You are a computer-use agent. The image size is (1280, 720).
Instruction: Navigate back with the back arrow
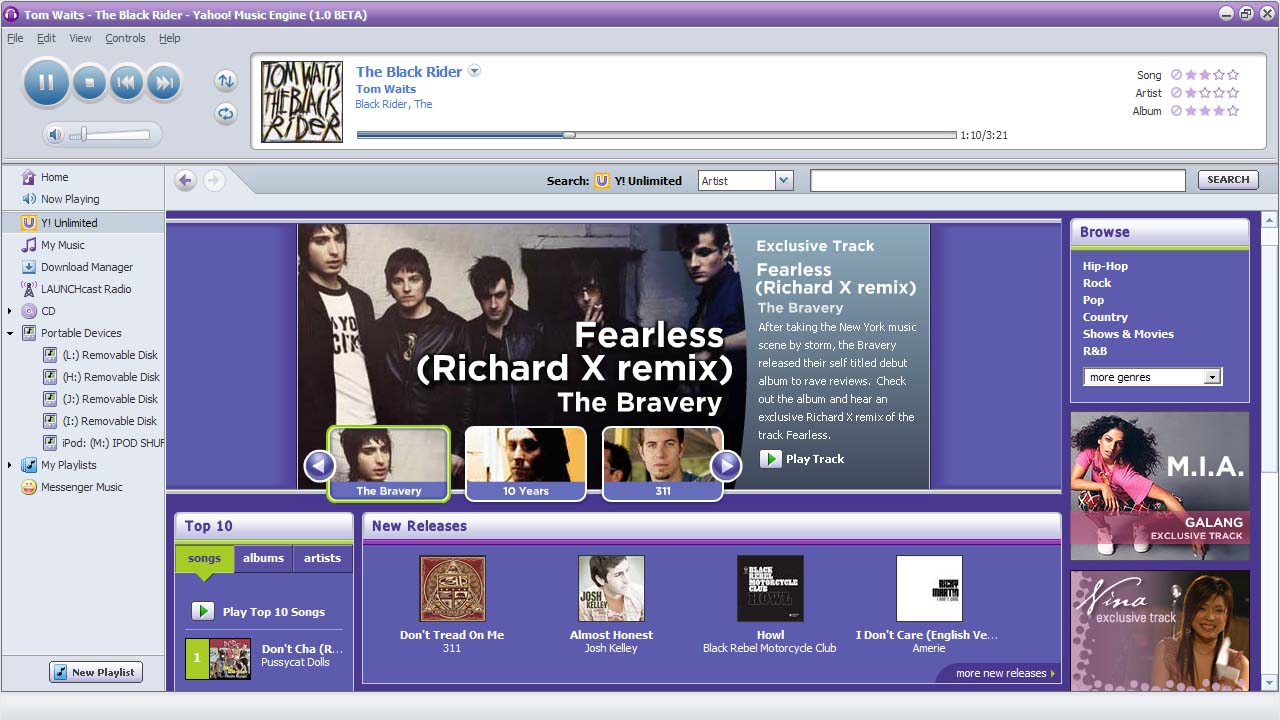click(x=185, y=180)
